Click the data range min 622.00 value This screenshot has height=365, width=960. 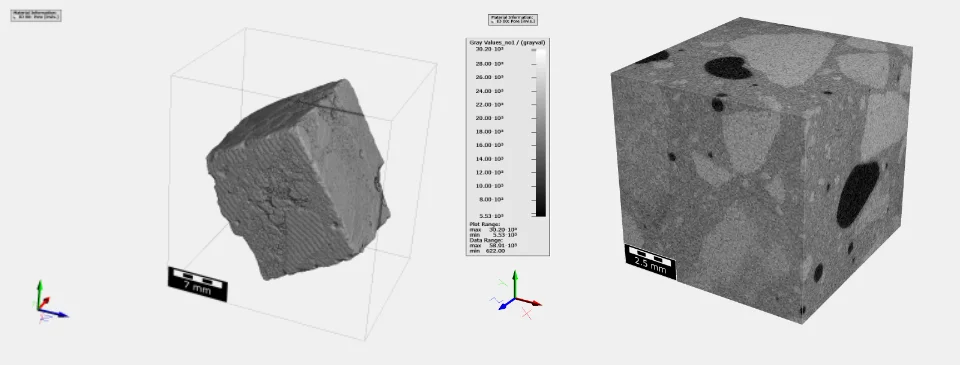coord(495,250)
